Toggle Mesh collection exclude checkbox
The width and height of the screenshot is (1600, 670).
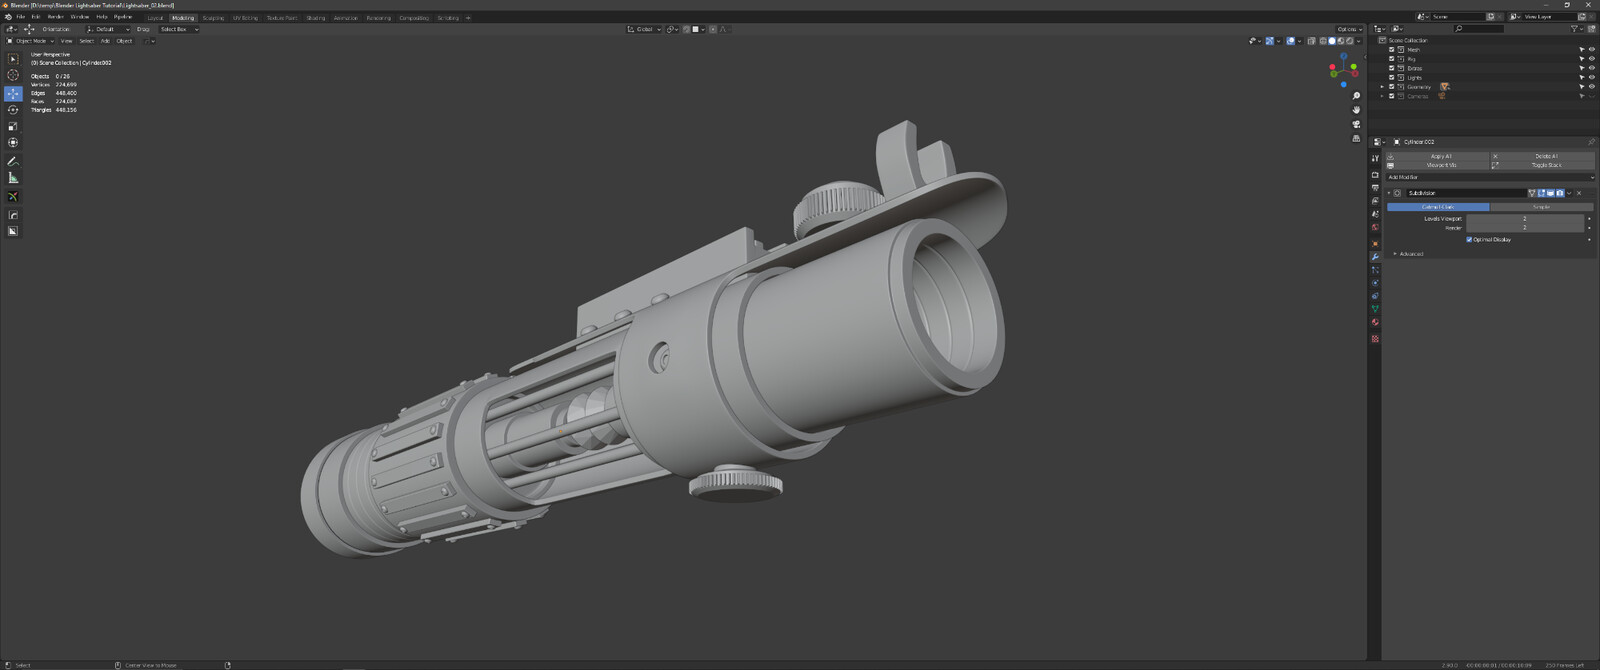[1391, 49]
